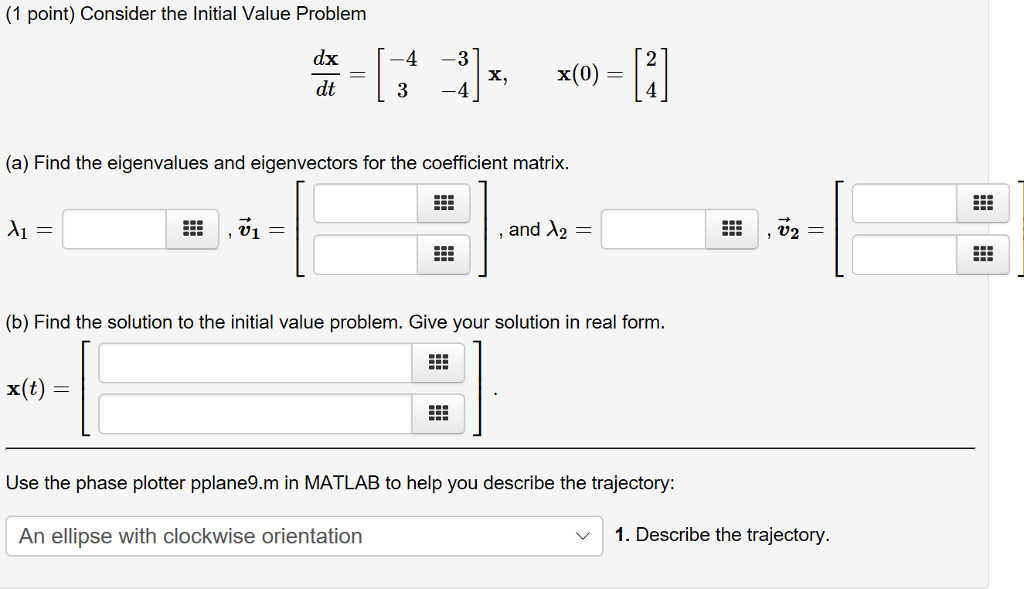Click inside the λ₂ answer field
Viewport: 1024px width, 589px height.
pos(655,229)
